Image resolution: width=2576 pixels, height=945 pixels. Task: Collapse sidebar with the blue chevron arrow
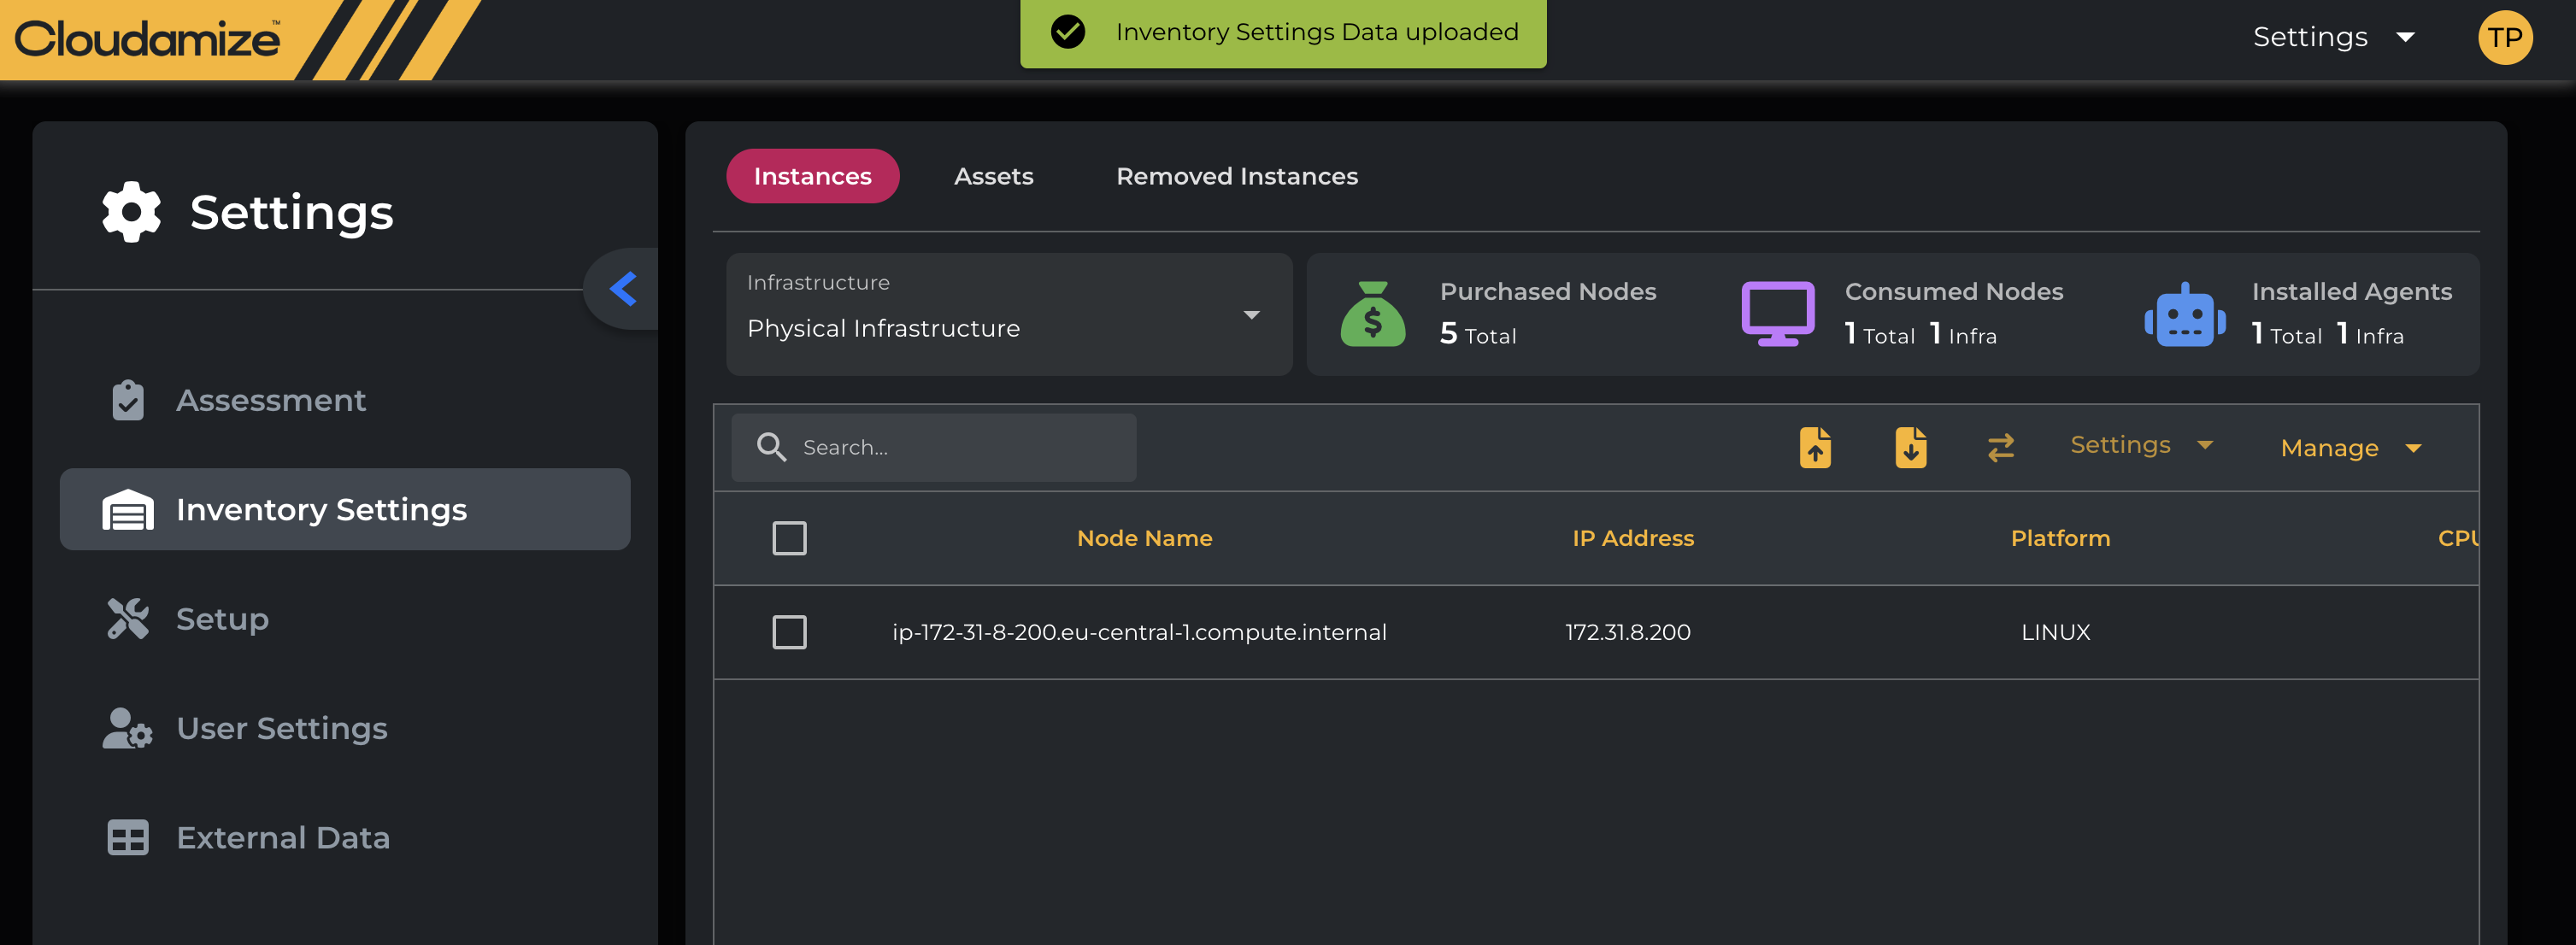[623, 289]
